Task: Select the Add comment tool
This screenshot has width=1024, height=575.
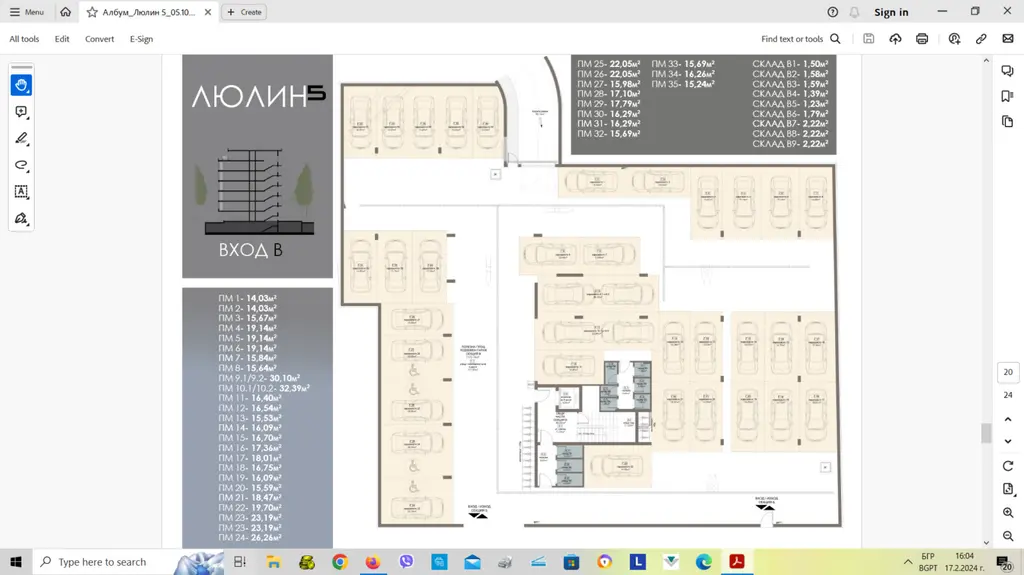Action: coord(21,113)
